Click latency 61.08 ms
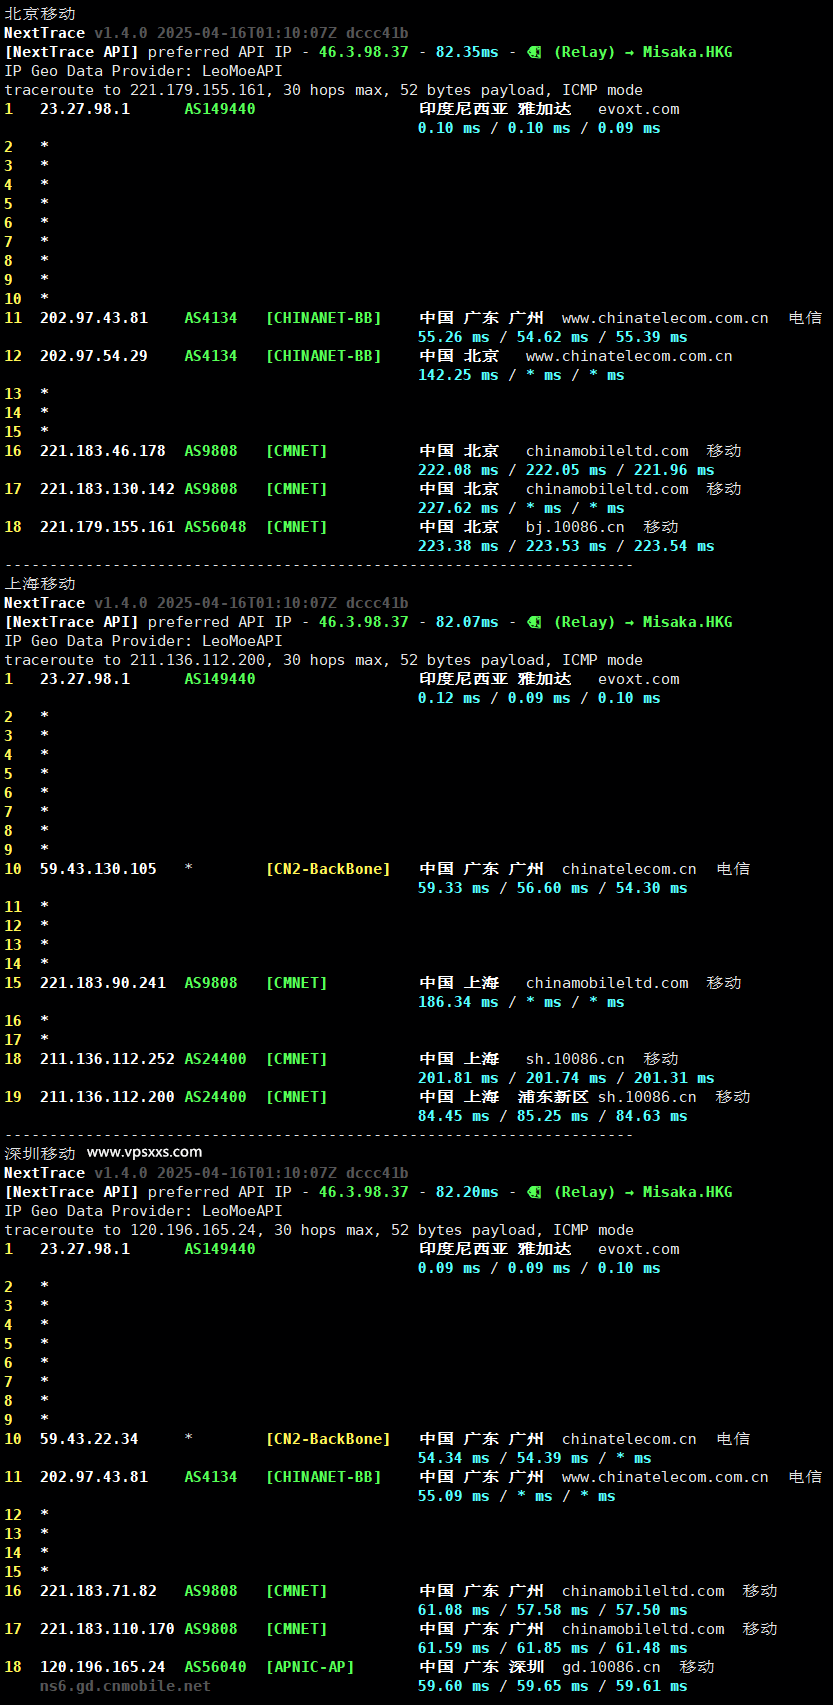This screenshot has height=1705, width=833. [x=454, y=1610]
